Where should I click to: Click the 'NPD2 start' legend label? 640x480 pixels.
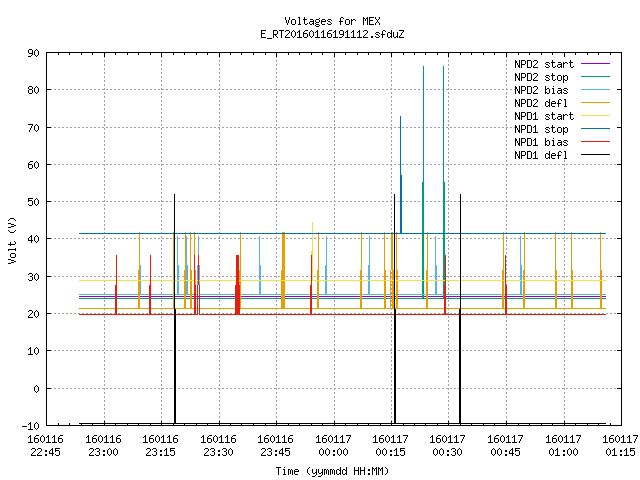pos(544,64)
